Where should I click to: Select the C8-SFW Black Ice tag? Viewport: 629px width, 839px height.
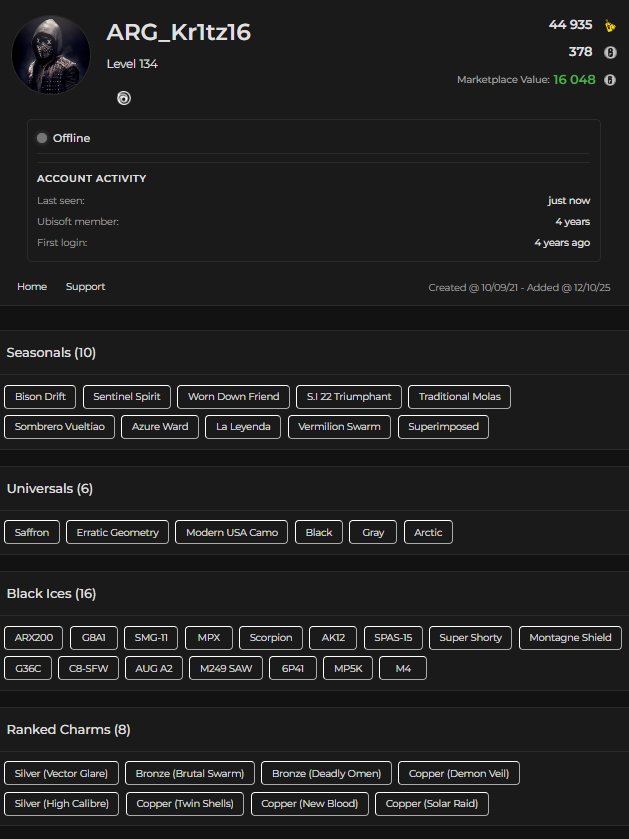[x=88, y=668]
